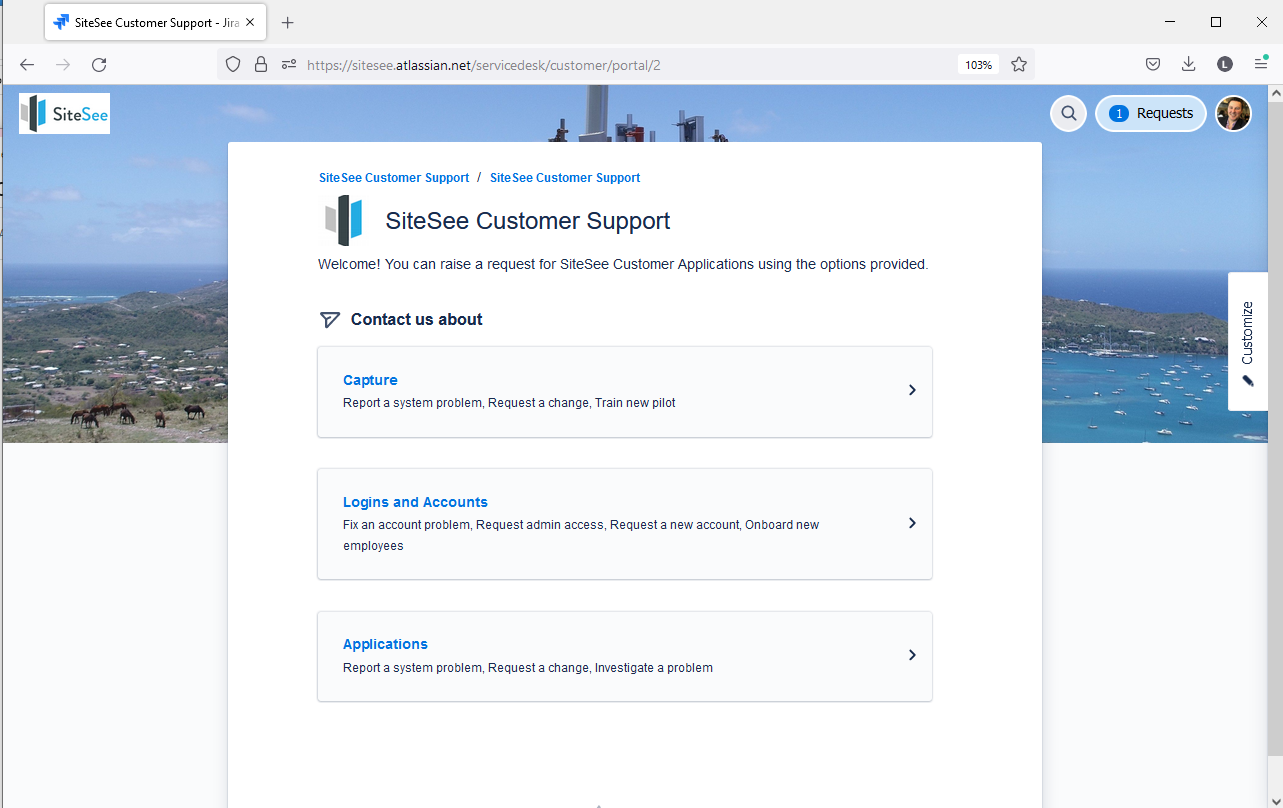Open the Pocket save icon
The height and width of the screenshot is (808, 1283).
click(x=1153, y=64)
